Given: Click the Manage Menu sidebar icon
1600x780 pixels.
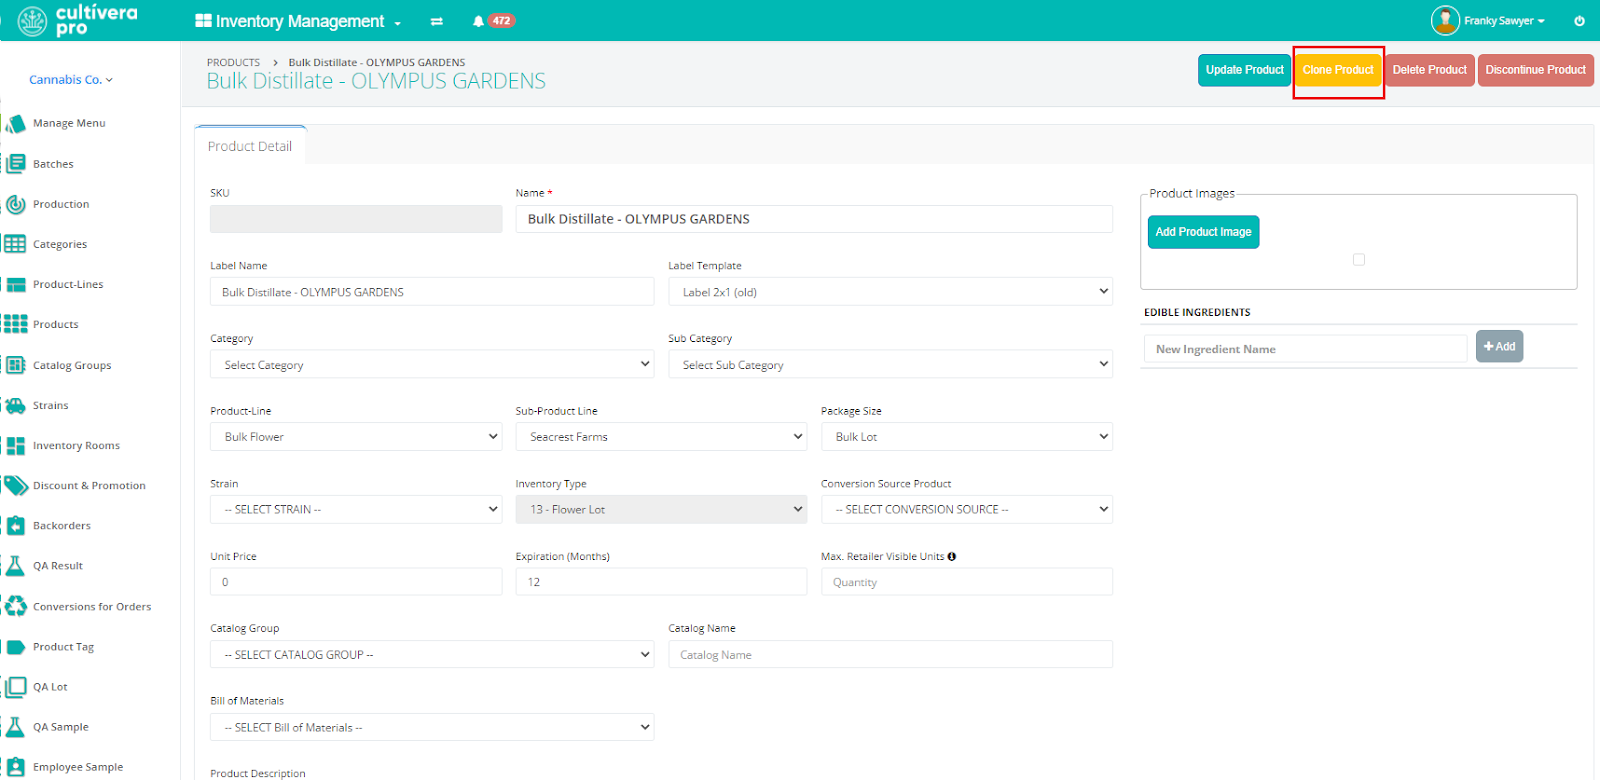Looking at the screenshot, I should coord(15,123).
